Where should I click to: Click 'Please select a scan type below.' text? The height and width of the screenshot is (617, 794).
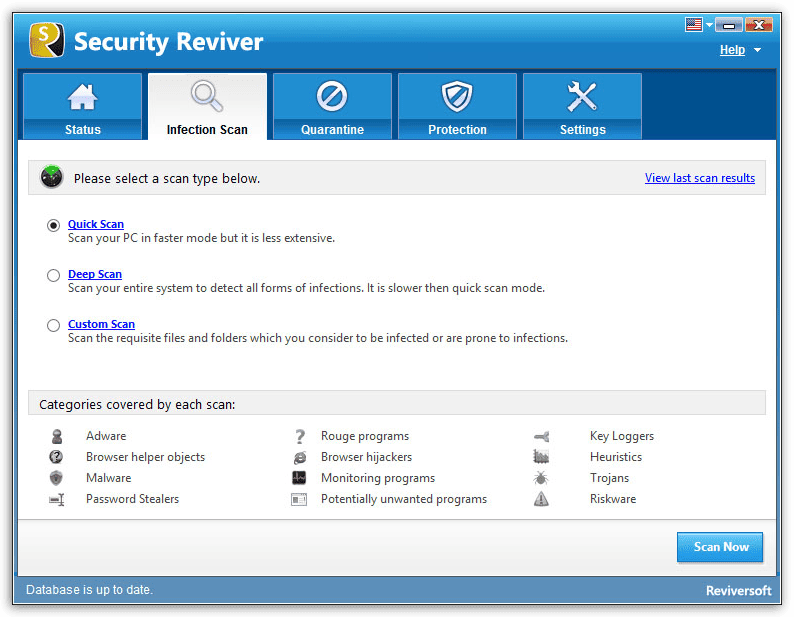pyautogui.click(x=167, y=178)
